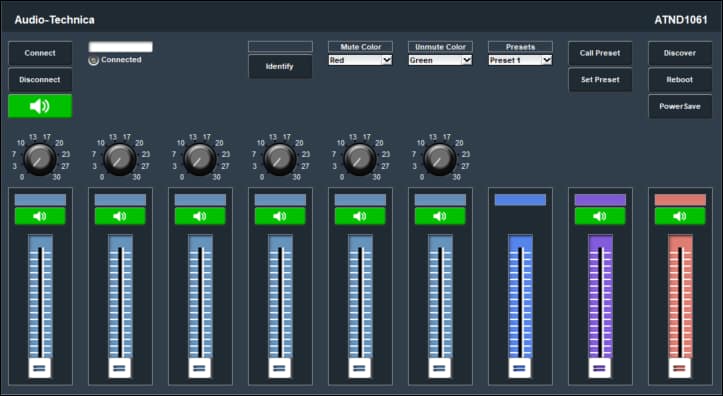Open the Unmute Color dropdown showing Green
The image size is (723, 396).
pos(440,60)
